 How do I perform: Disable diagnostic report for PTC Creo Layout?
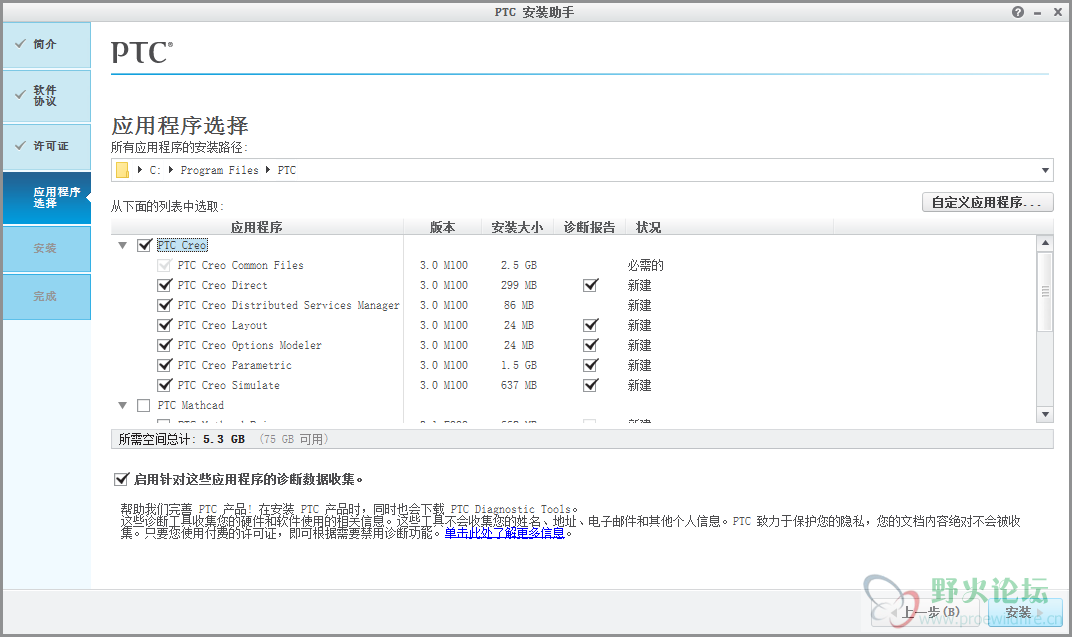pyautogui.click(x=591, y=325)
